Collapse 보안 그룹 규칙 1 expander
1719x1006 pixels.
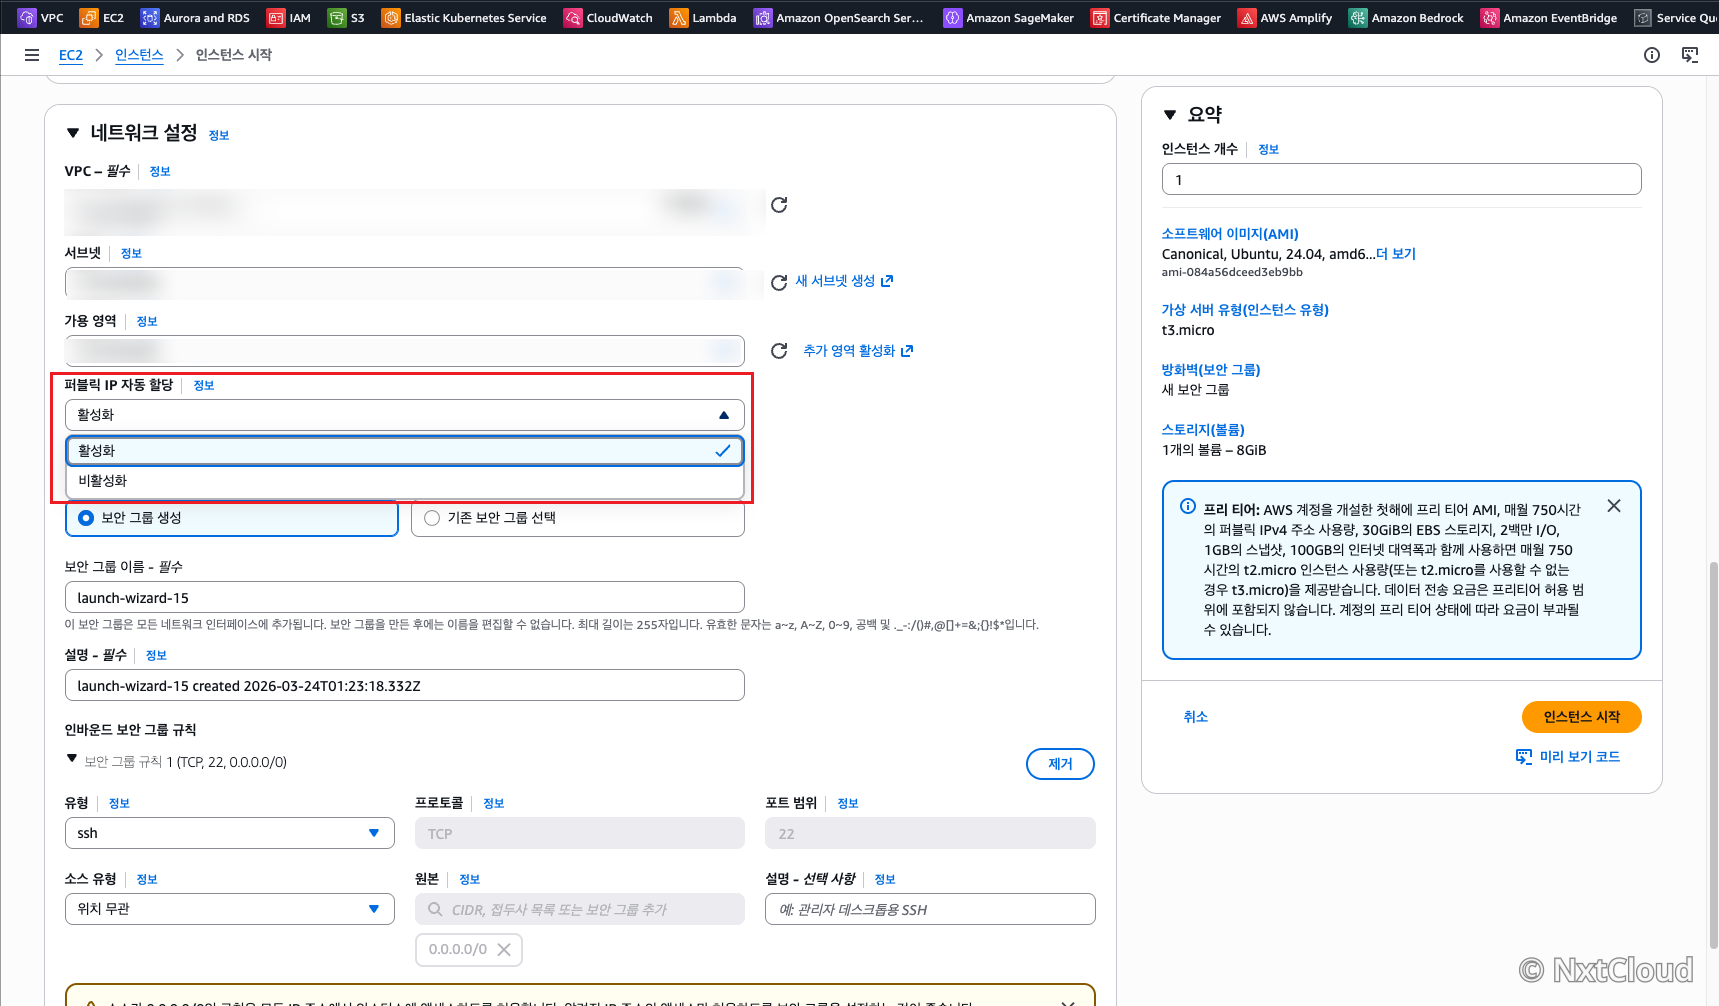click(x=72, y=759)
